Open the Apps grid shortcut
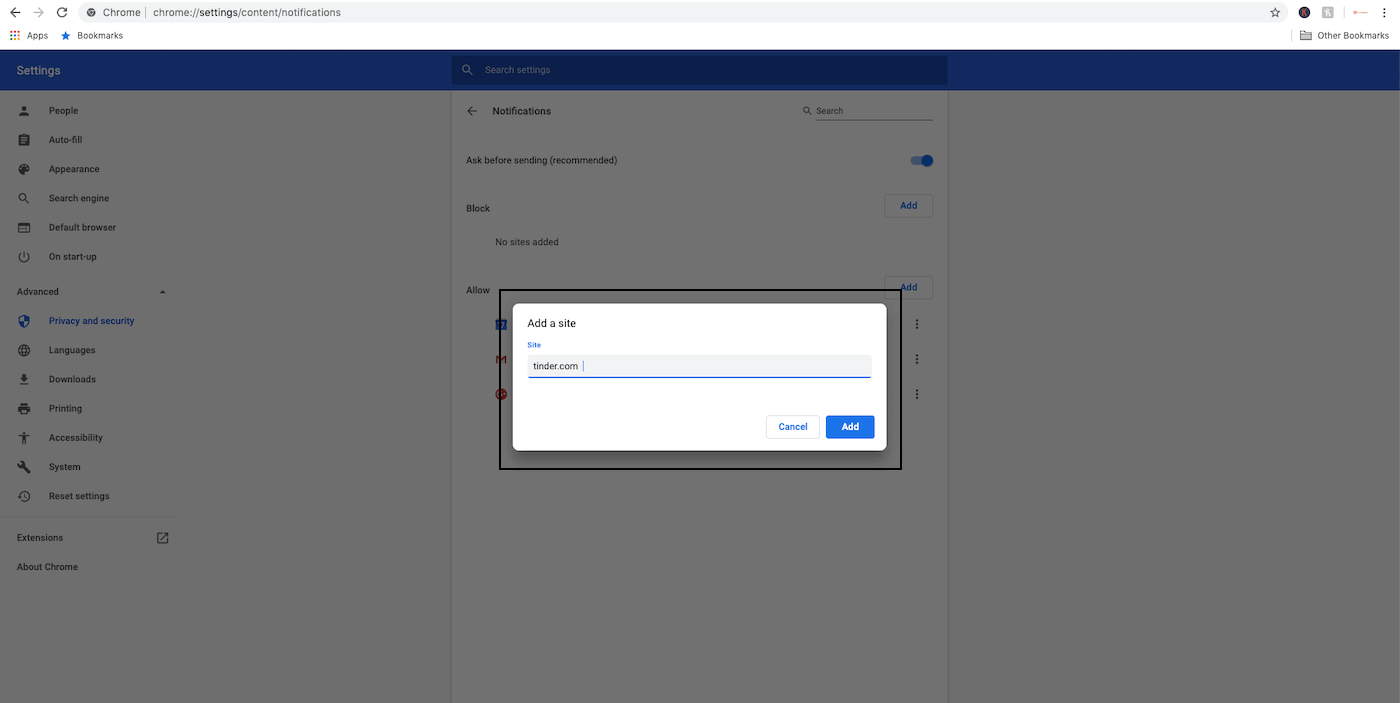Viewport: 1400px width, 703px height. pos(15,36)
